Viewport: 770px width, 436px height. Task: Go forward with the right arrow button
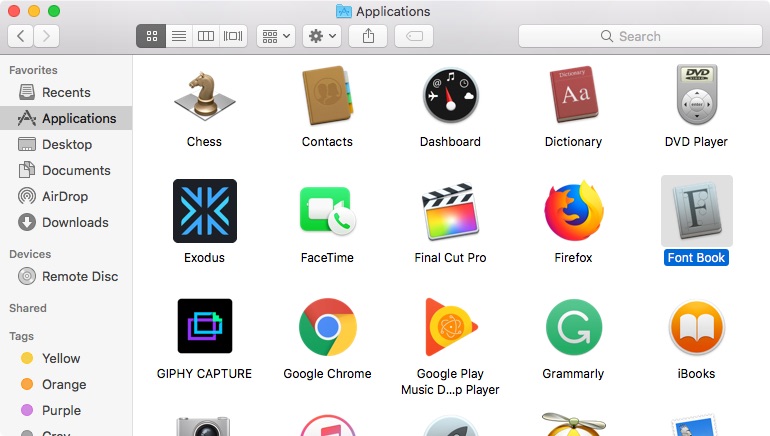[x=47, y=36]
